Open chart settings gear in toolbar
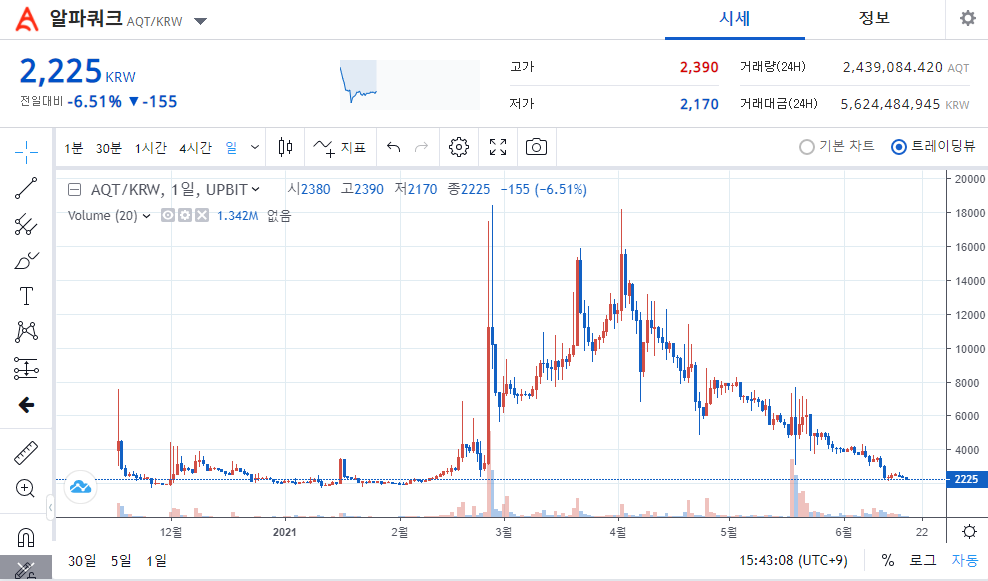This screenshot has width=988, height=581. (459, 147)
